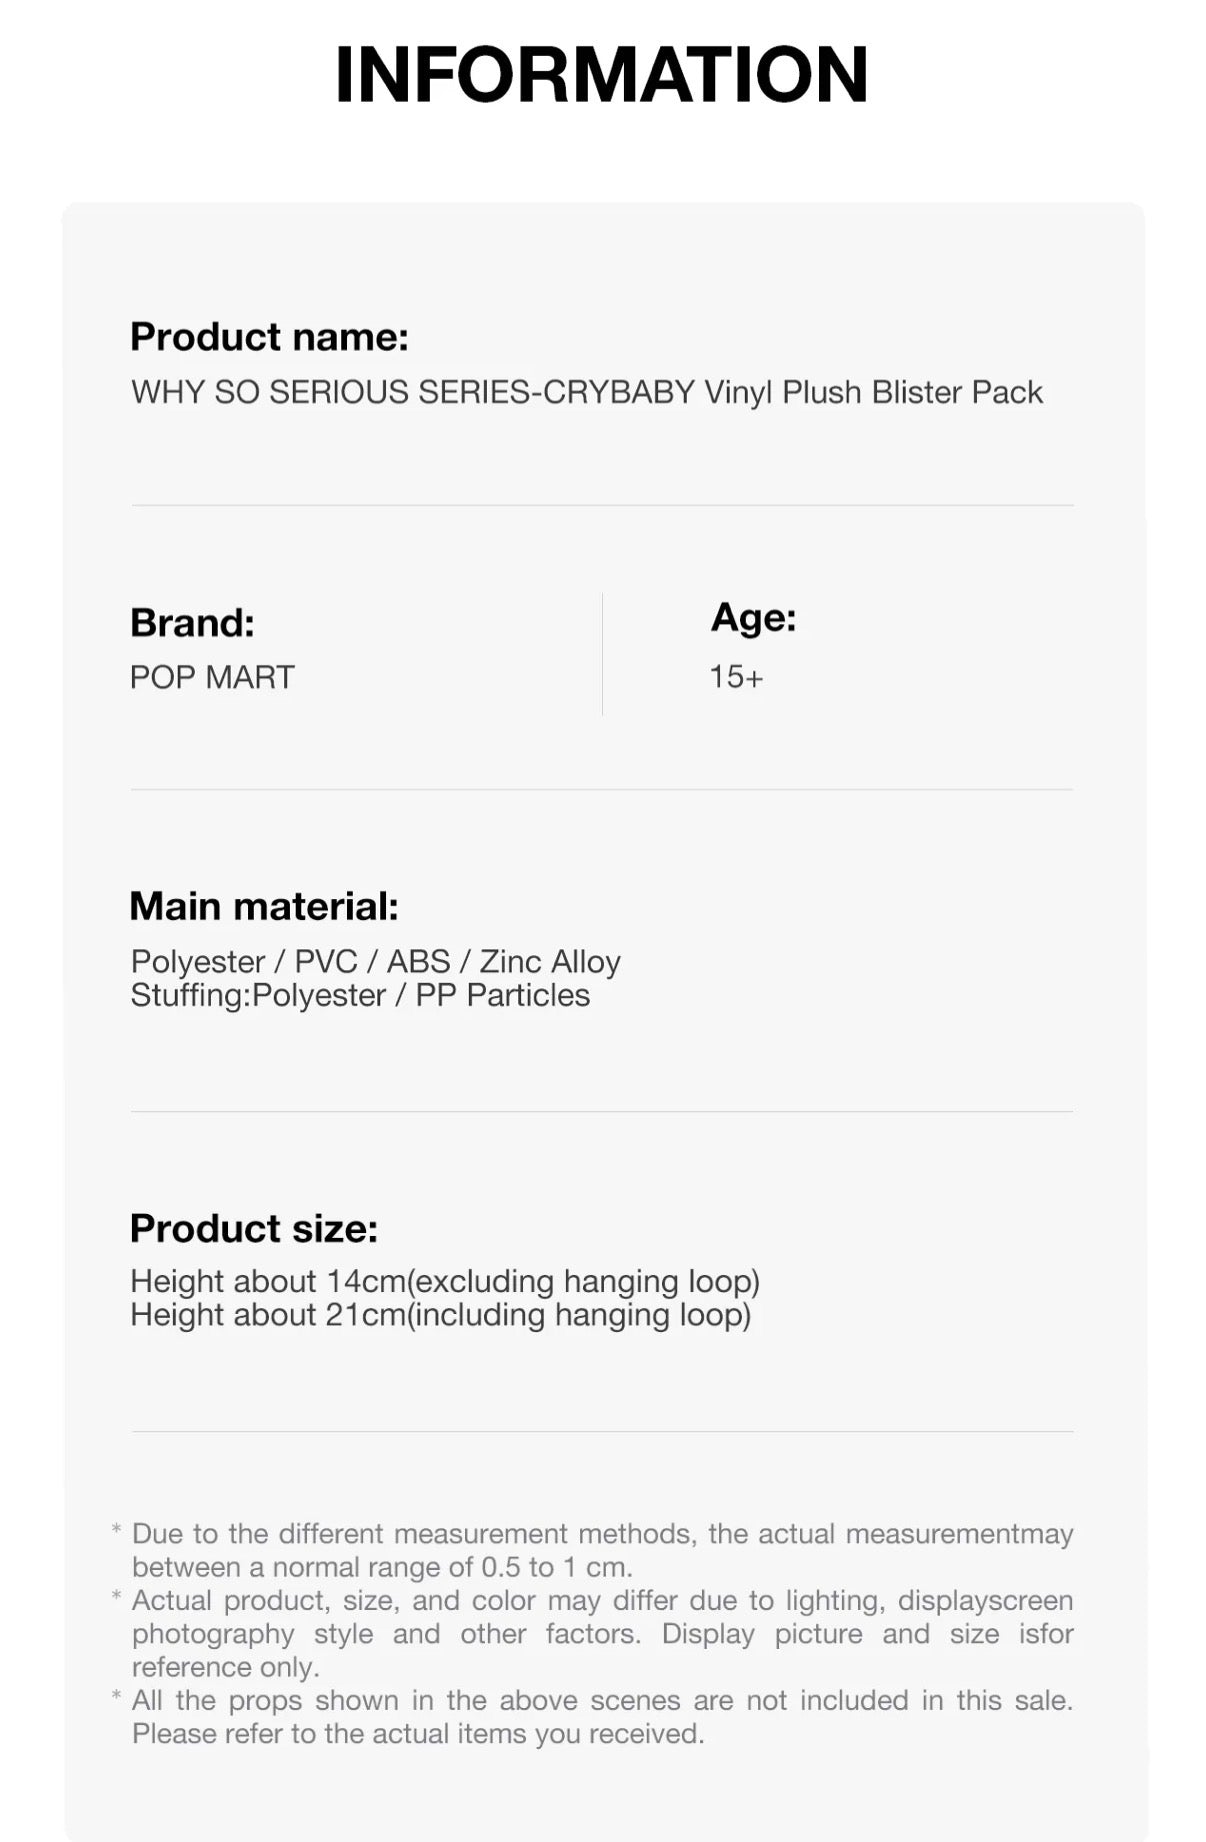Click the Height about 21cm line
The image size is (1206, 1842).
pyautogui.click(x=440, y=1314)
